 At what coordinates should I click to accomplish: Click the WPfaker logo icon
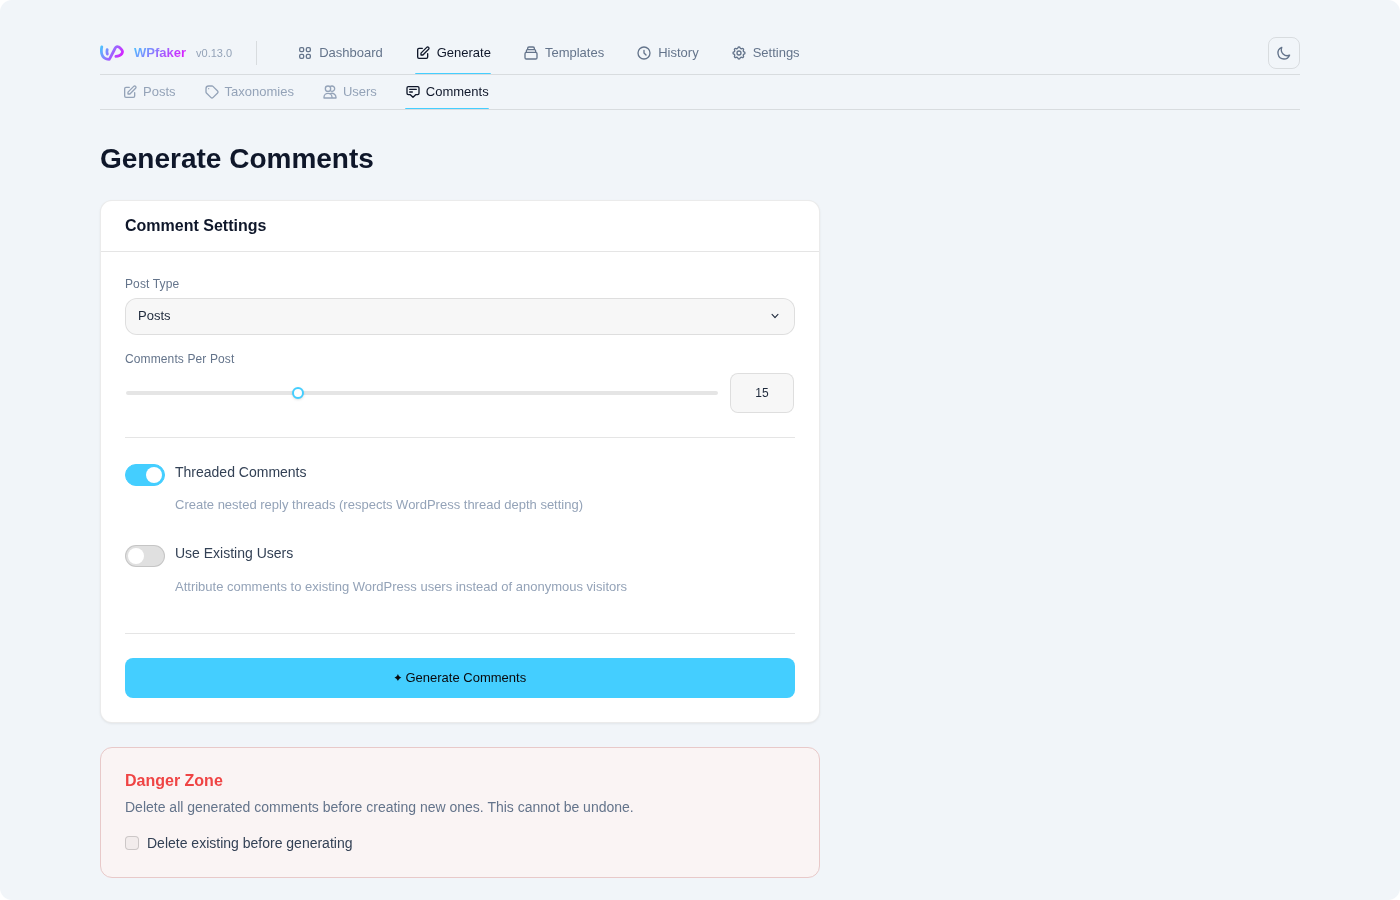[111, 52]
